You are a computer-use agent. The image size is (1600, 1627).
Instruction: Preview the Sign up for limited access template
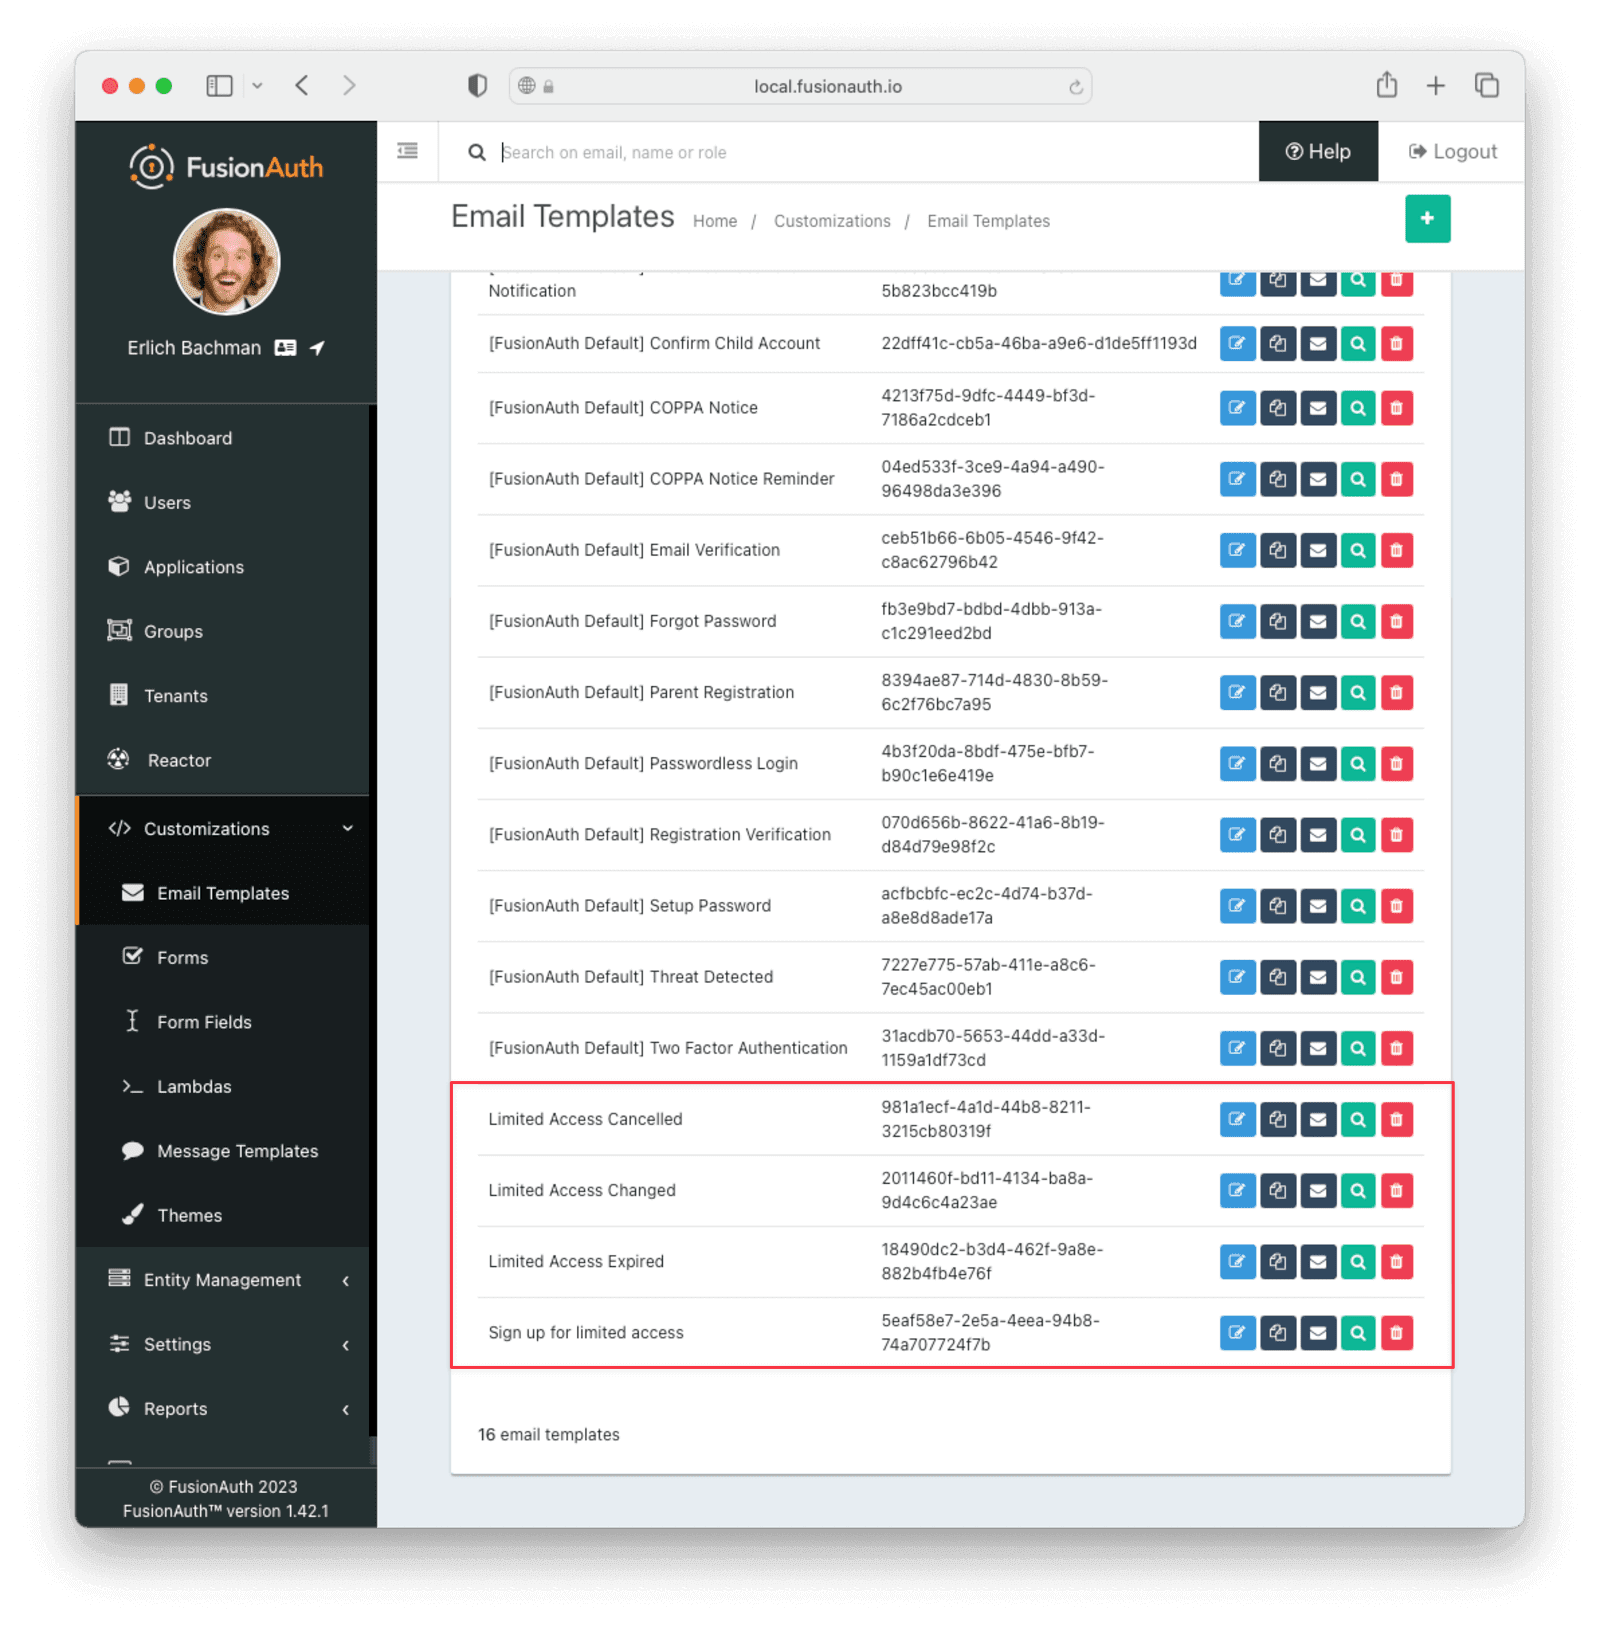[1357, 1333]
